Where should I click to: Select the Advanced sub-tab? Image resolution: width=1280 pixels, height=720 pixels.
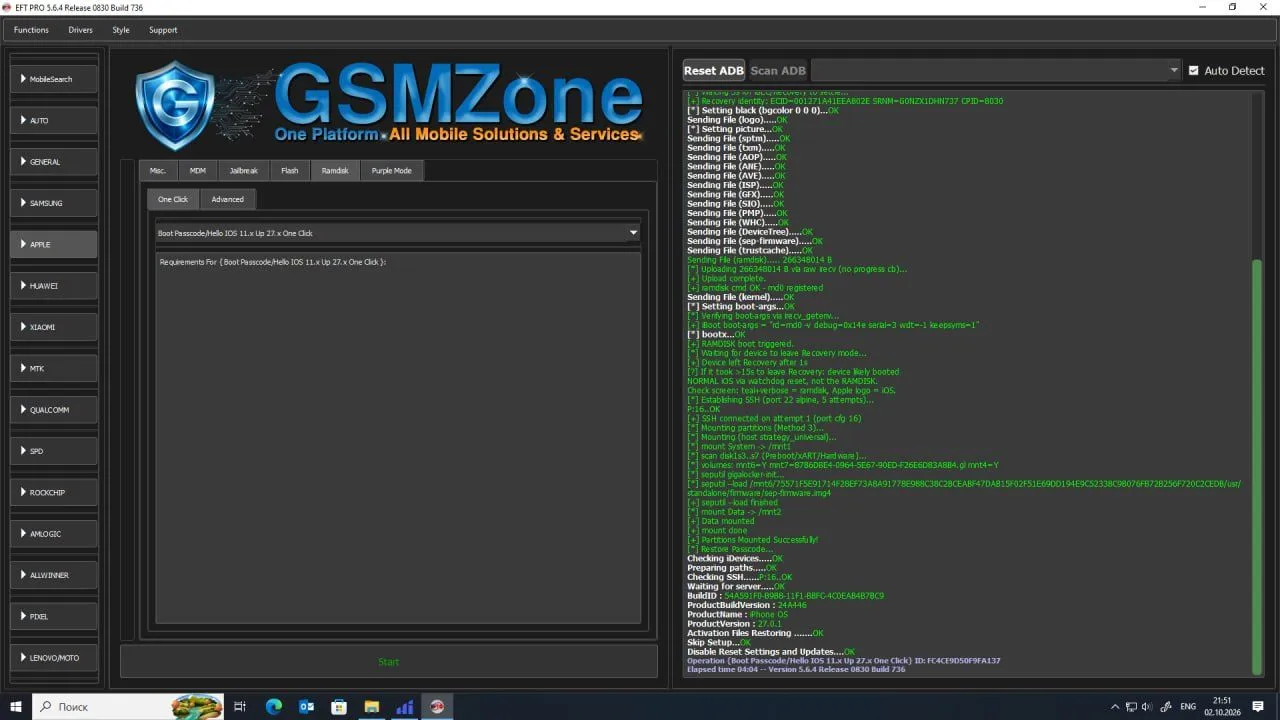[227, 199]
